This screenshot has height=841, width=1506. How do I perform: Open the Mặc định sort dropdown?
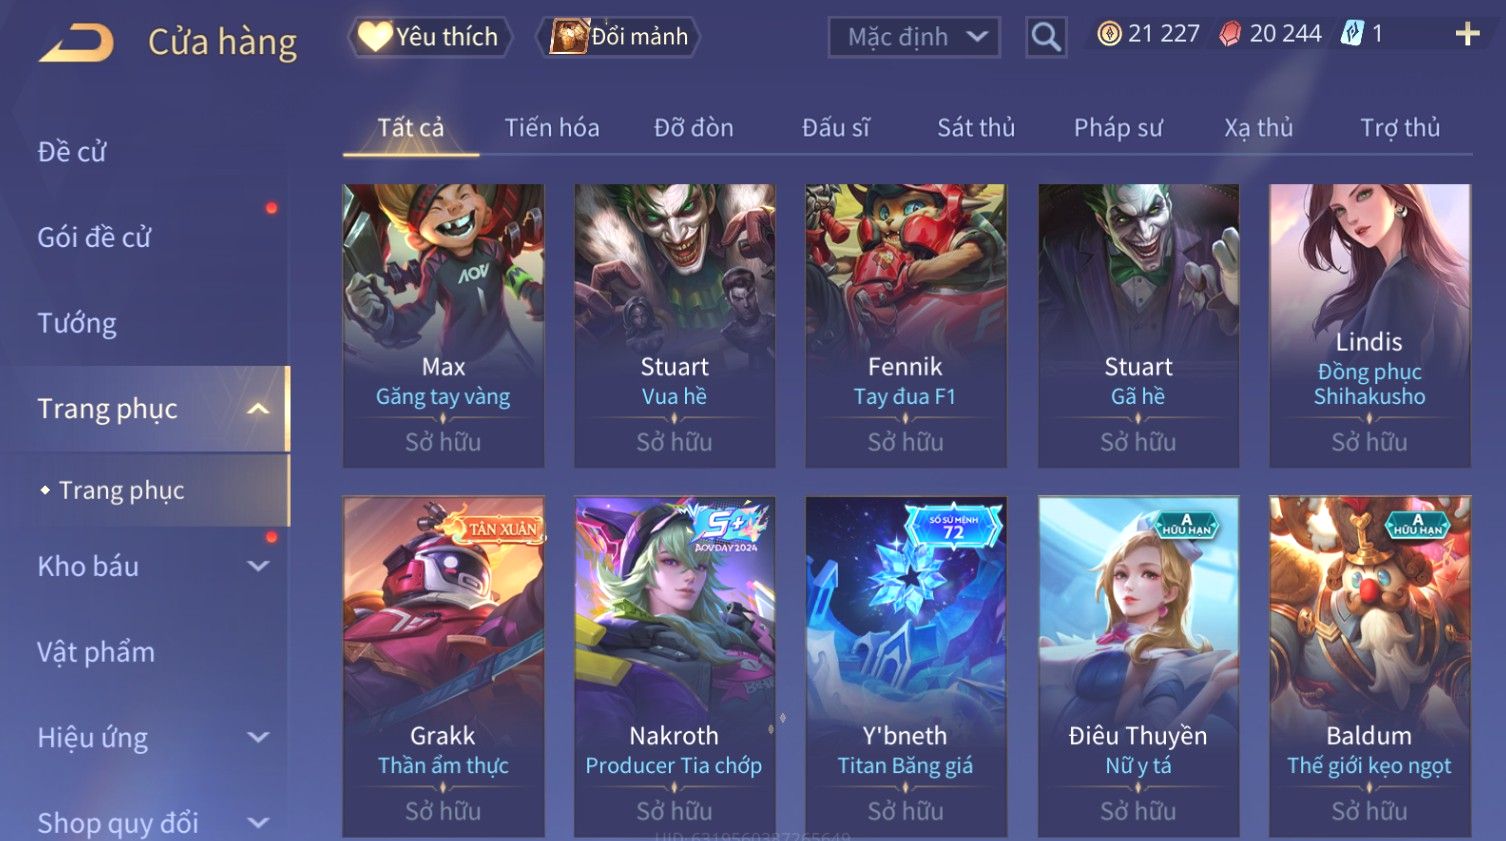914,37
